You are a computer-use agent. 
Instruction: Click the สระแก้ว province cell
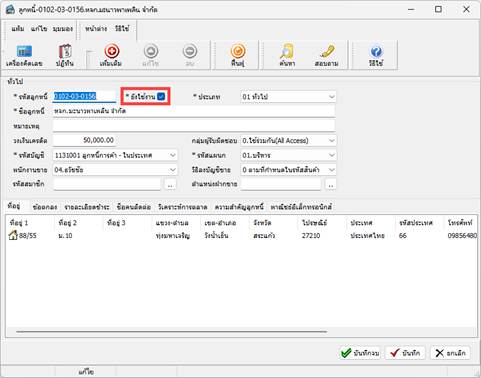click(x=263, y=236)
